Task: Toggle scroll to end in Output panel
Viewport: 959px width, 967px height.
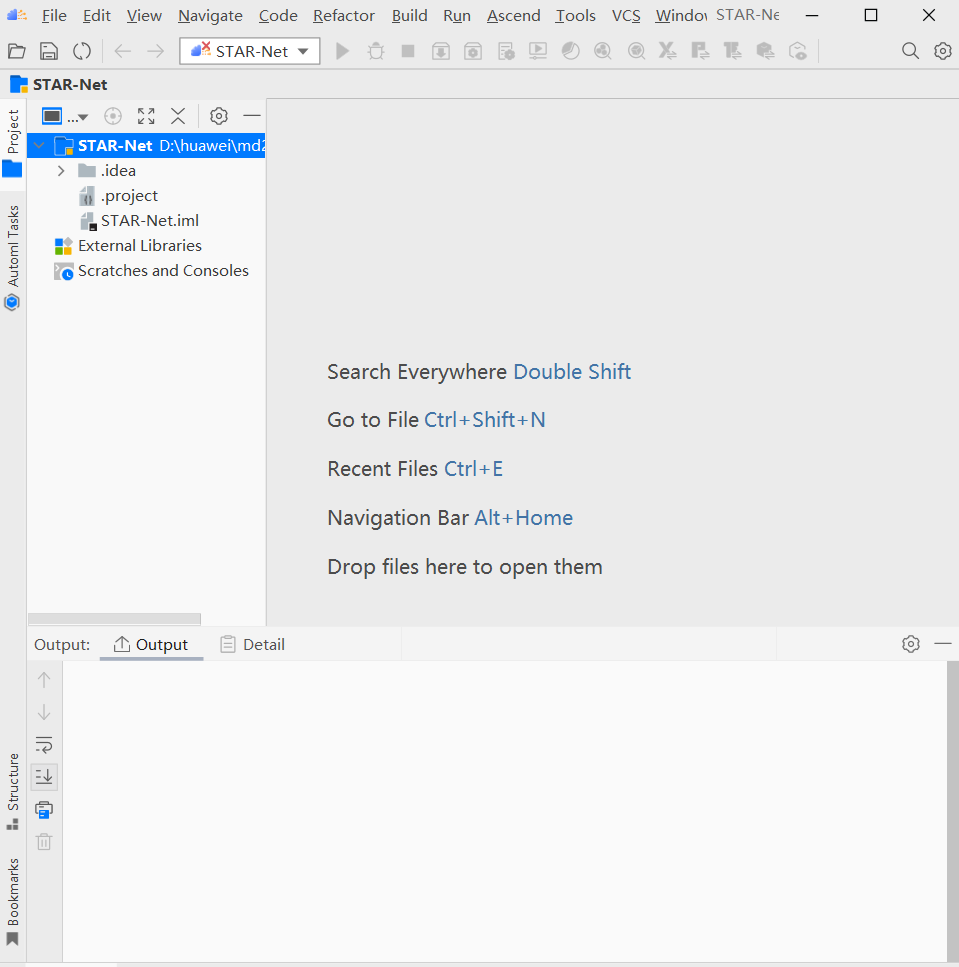Action: [x=44, y=776]
